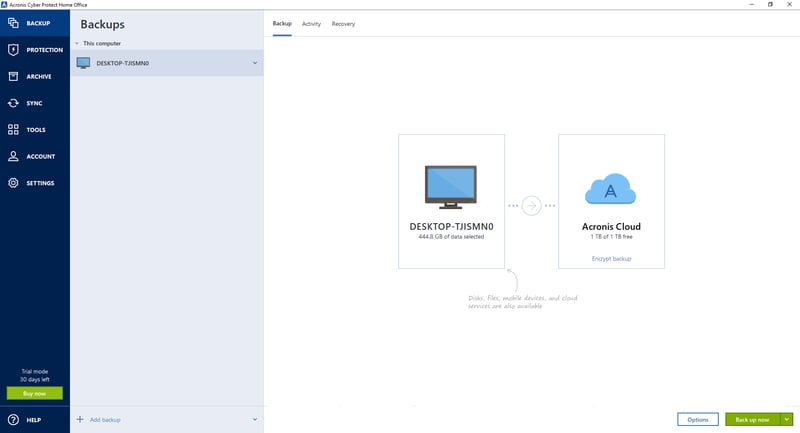Click the Acronis Cloud destination title
The image size is (800, 433).
coord(611,226)
